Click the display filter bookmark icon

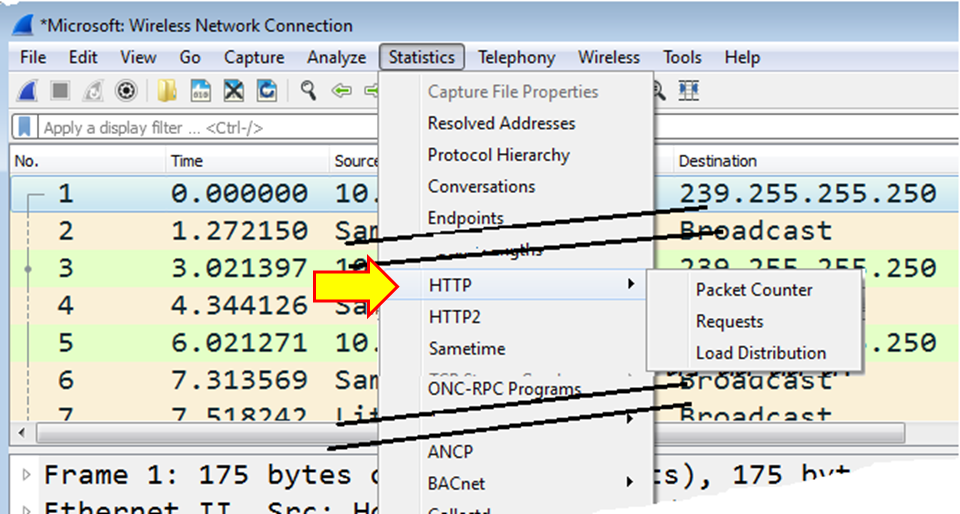(24, 127)
